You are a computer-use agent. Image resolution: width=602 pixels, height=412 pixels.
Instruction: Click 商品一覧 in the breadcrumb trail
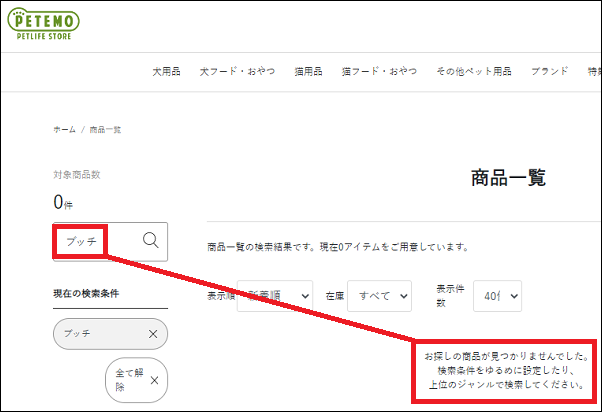click(106, 130)
